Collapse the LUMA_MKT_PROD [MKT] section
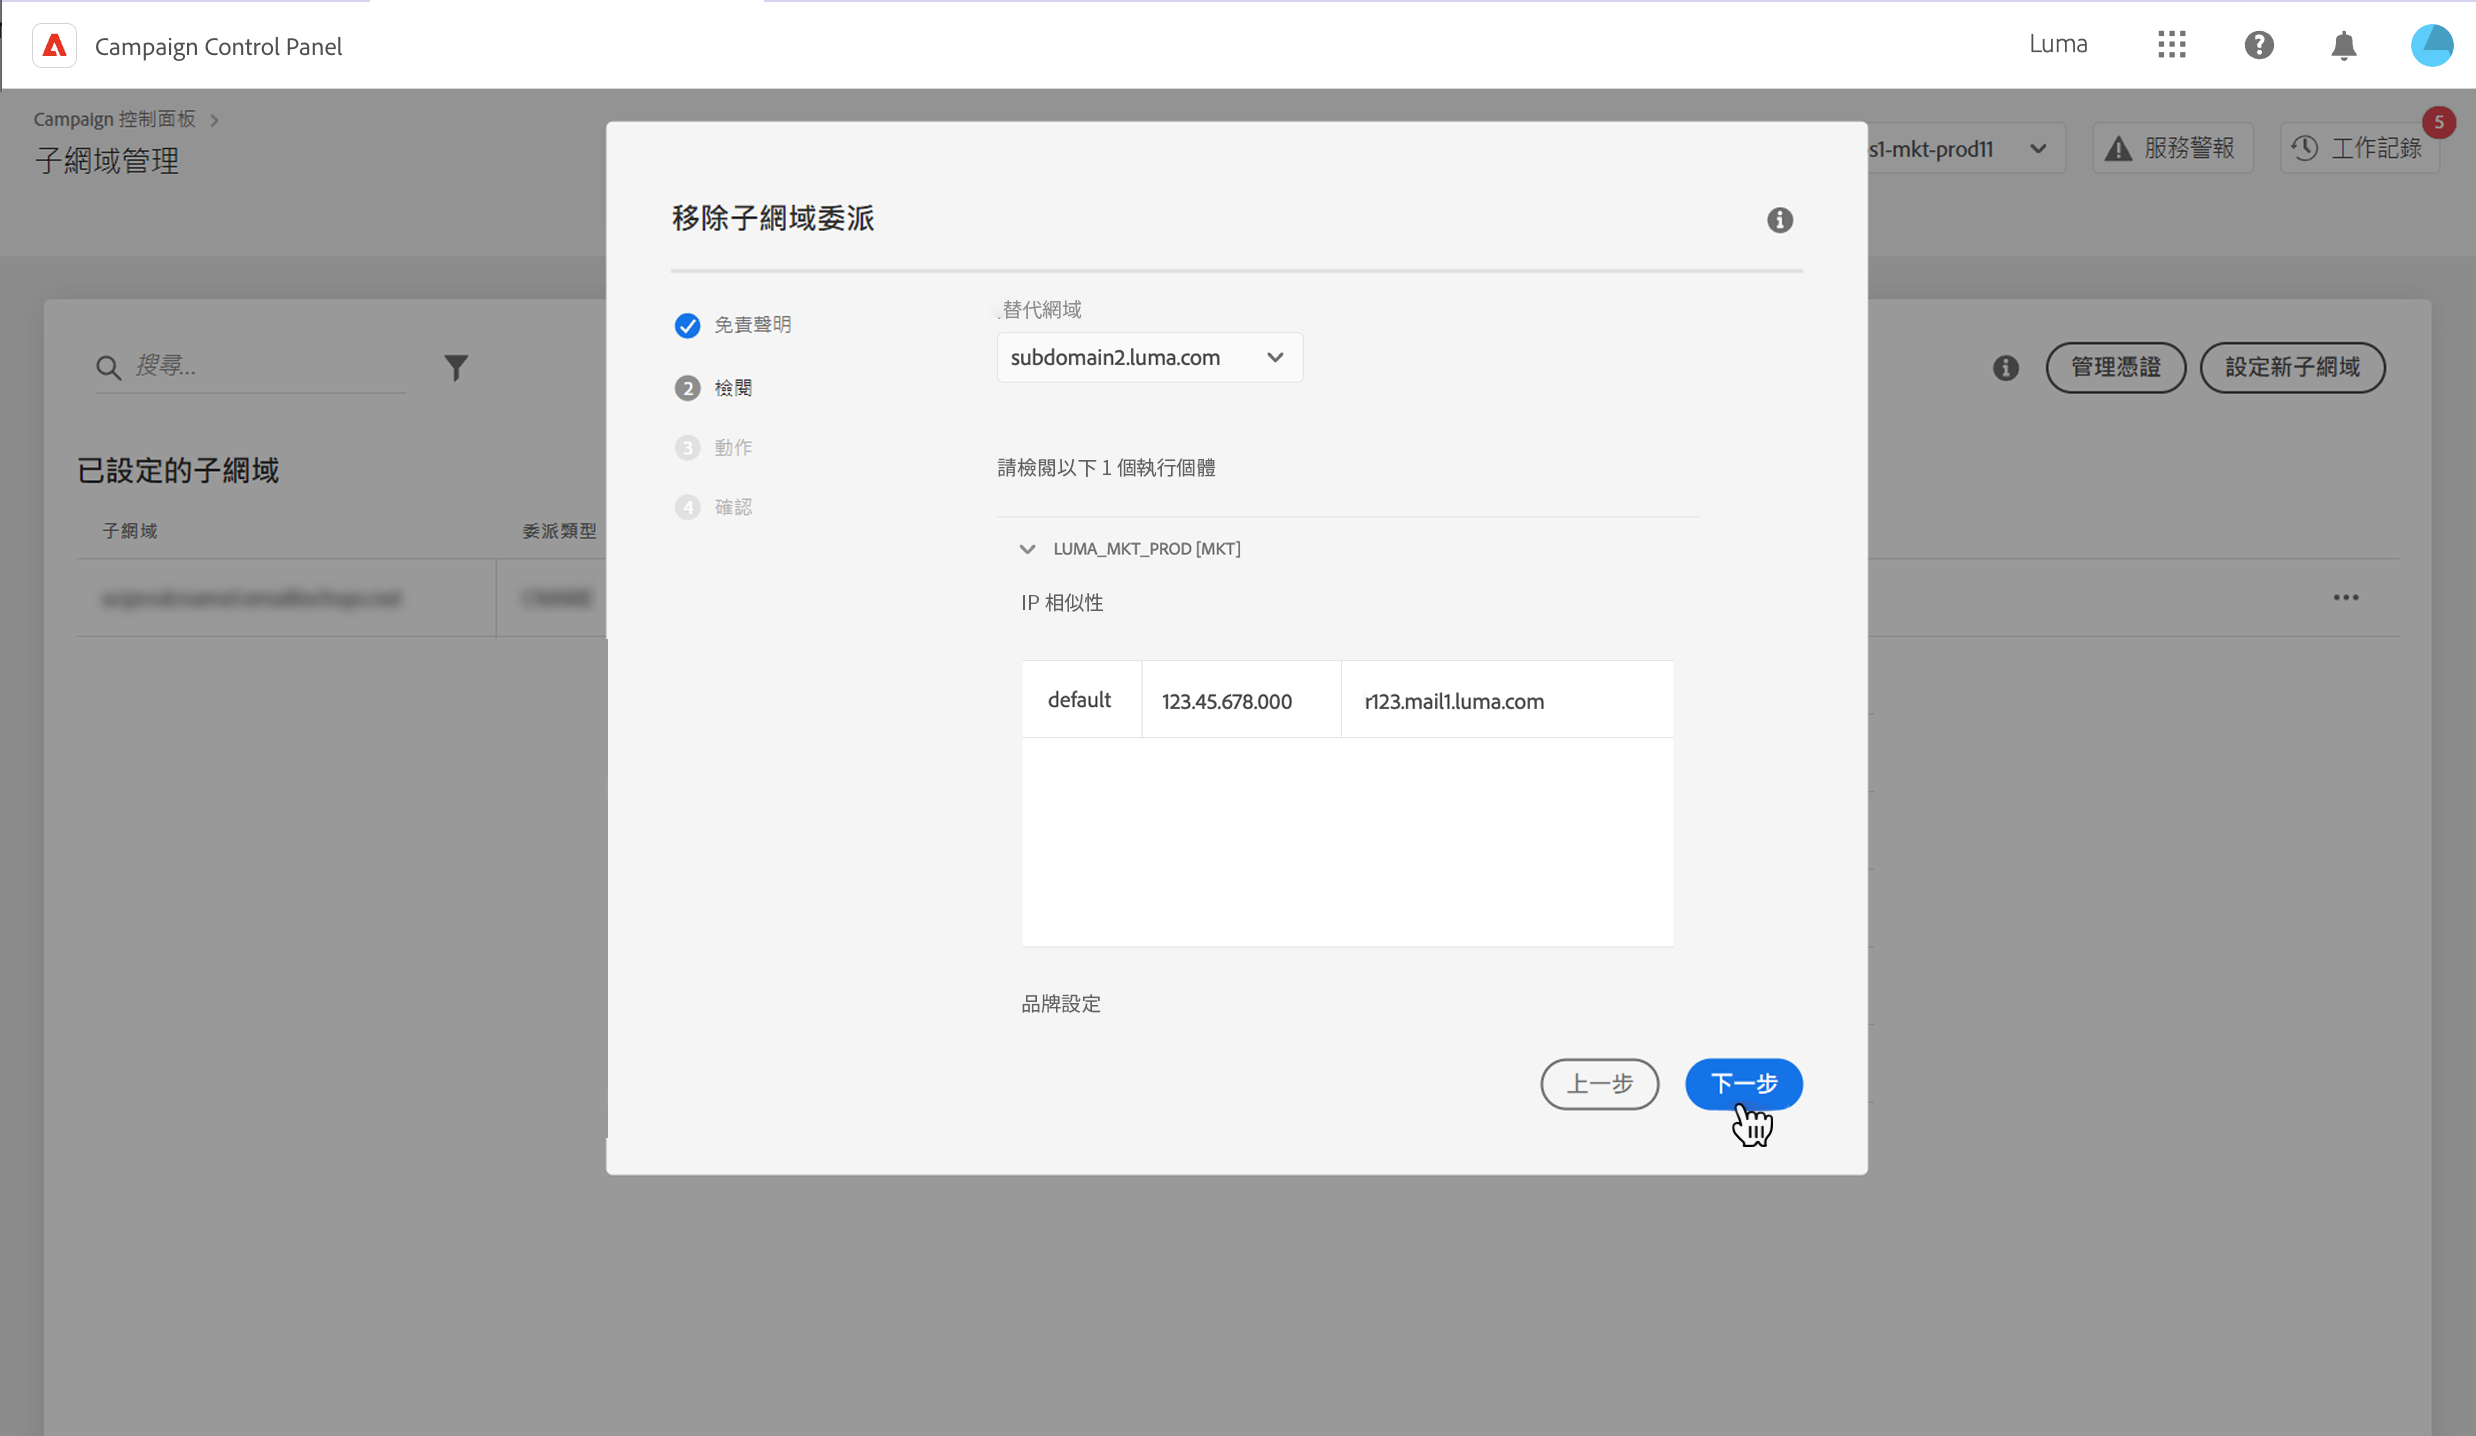The width and height of the screenshot is (2476, 1436). coord(1027,549)
